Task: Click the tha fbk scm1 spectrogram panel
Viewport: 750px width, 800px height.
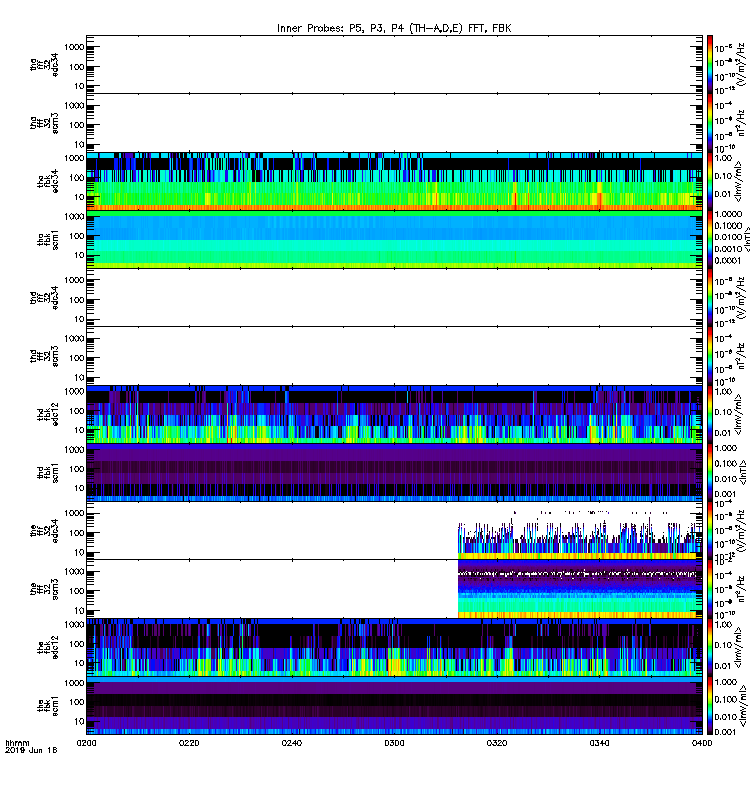Action: tap(394, 240)
